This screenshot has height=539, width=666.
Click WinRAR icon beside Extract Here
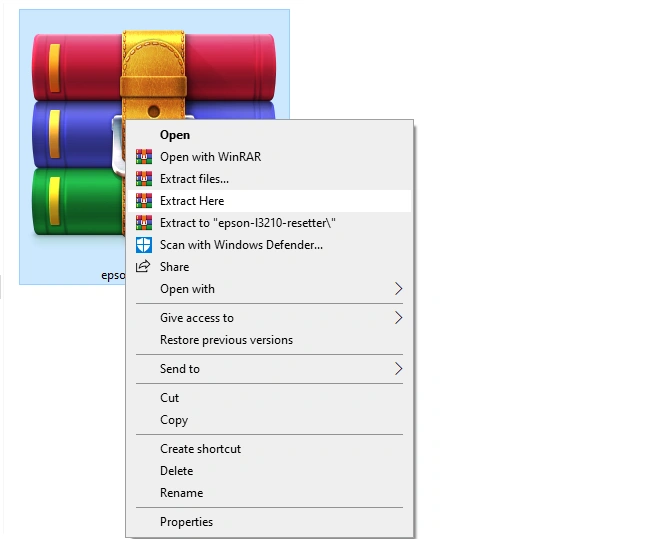(x=144, y=201)
